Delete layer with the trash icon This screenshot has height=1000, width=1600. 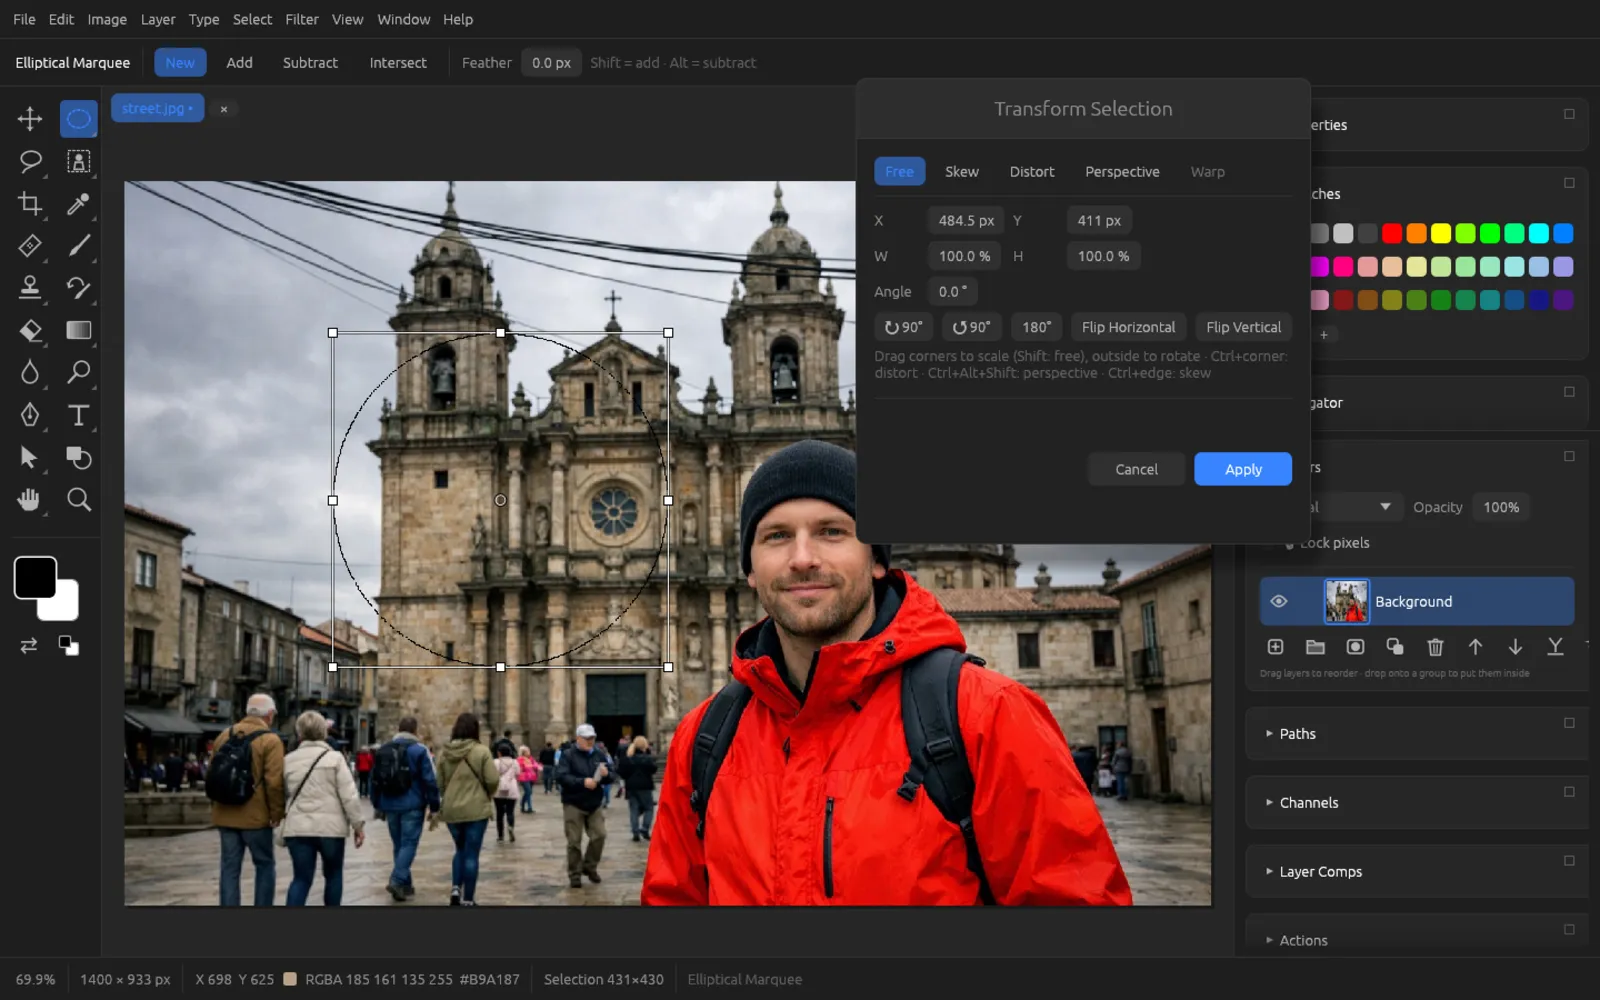[x=1435, y=647]
